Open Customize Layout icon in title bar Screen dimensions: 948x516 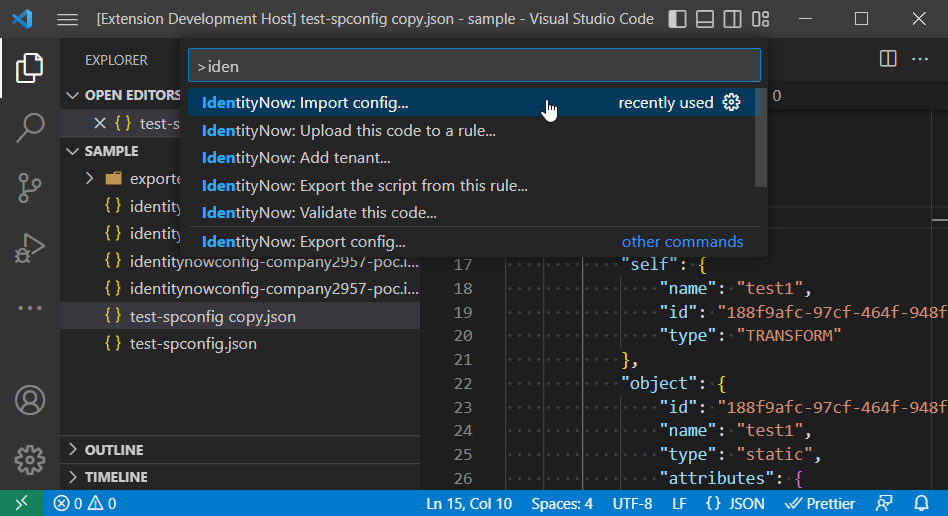point(761,19)
